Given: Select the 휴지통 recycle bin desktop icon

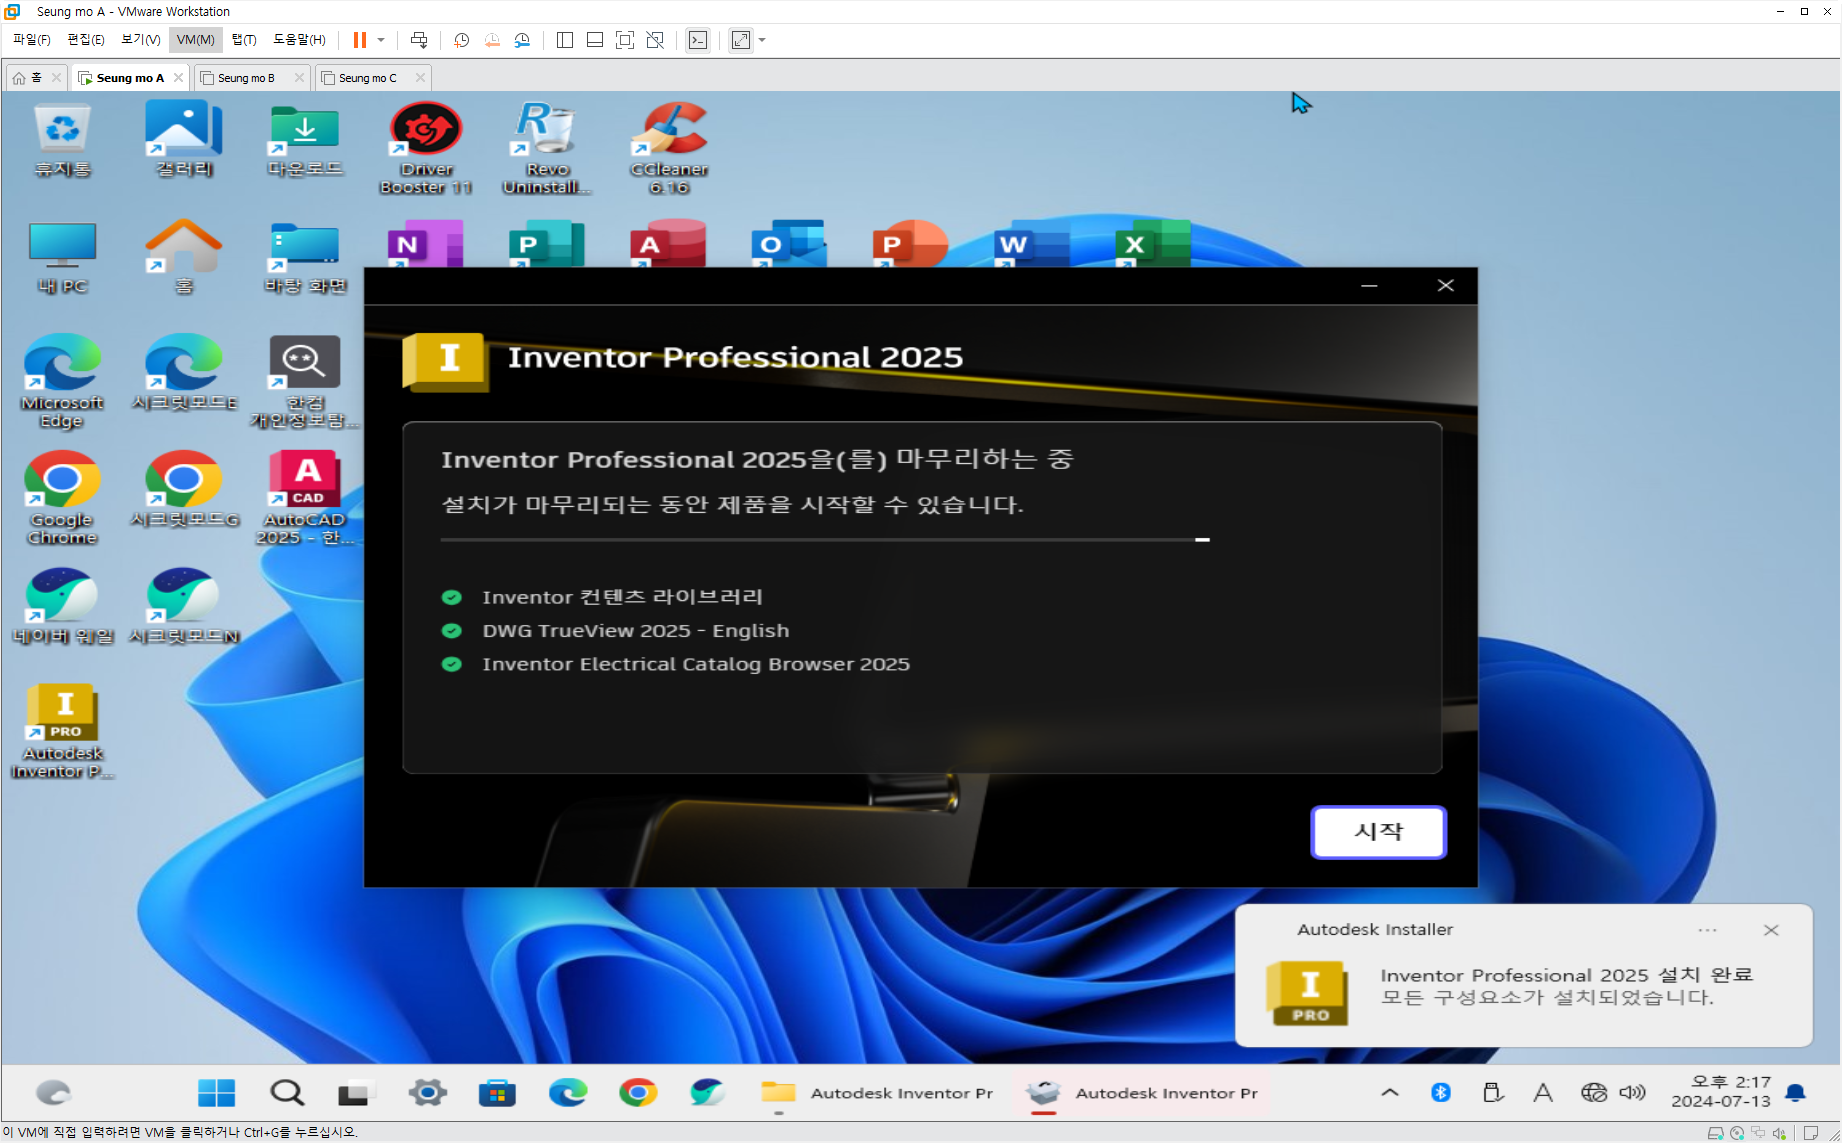Looking at the screenshot, I should point(62,141).
